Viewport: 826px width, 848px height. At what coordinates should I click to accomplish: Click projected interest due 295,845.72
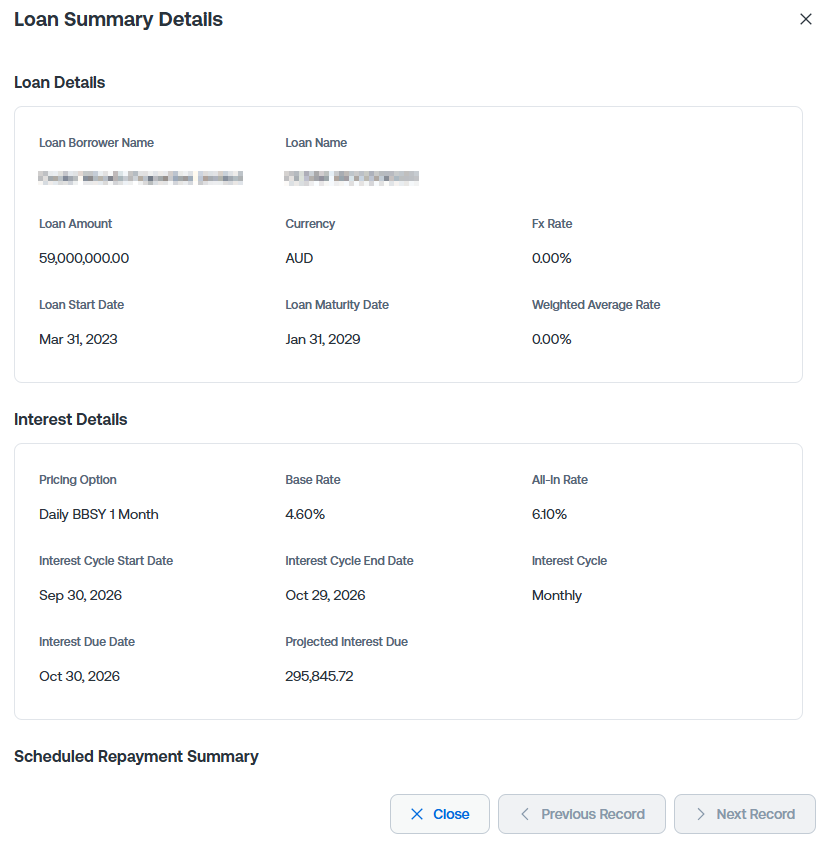(x=319, y=677)
